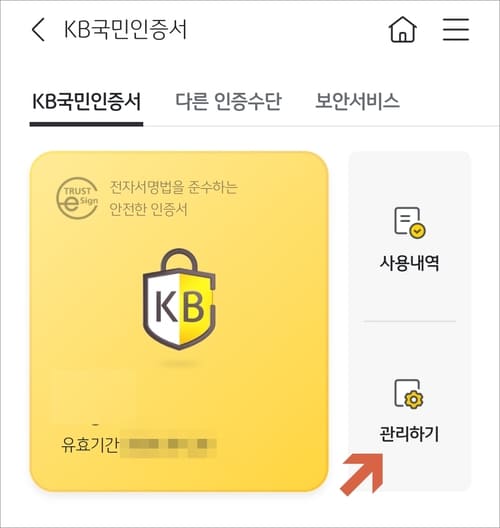Open the hamburger menu
The width and height of the screenshot is (500, 528).
pos(456,29)
